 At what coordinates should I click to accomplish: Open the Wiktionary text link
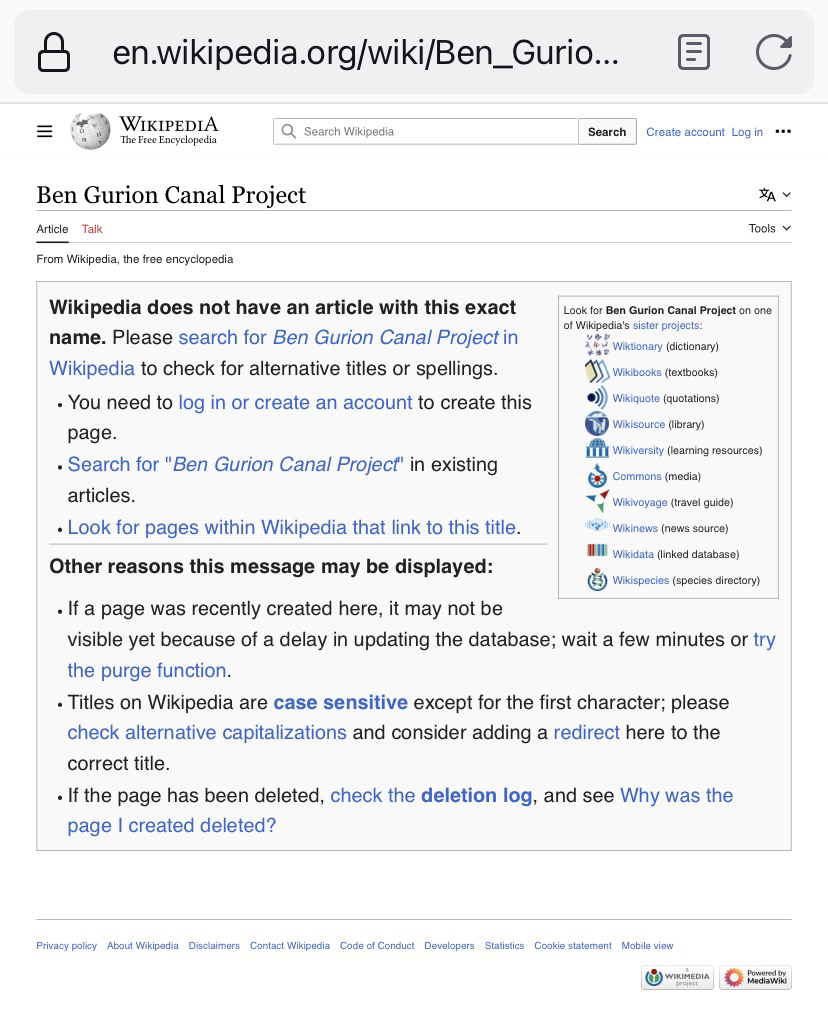coord(638,346)
